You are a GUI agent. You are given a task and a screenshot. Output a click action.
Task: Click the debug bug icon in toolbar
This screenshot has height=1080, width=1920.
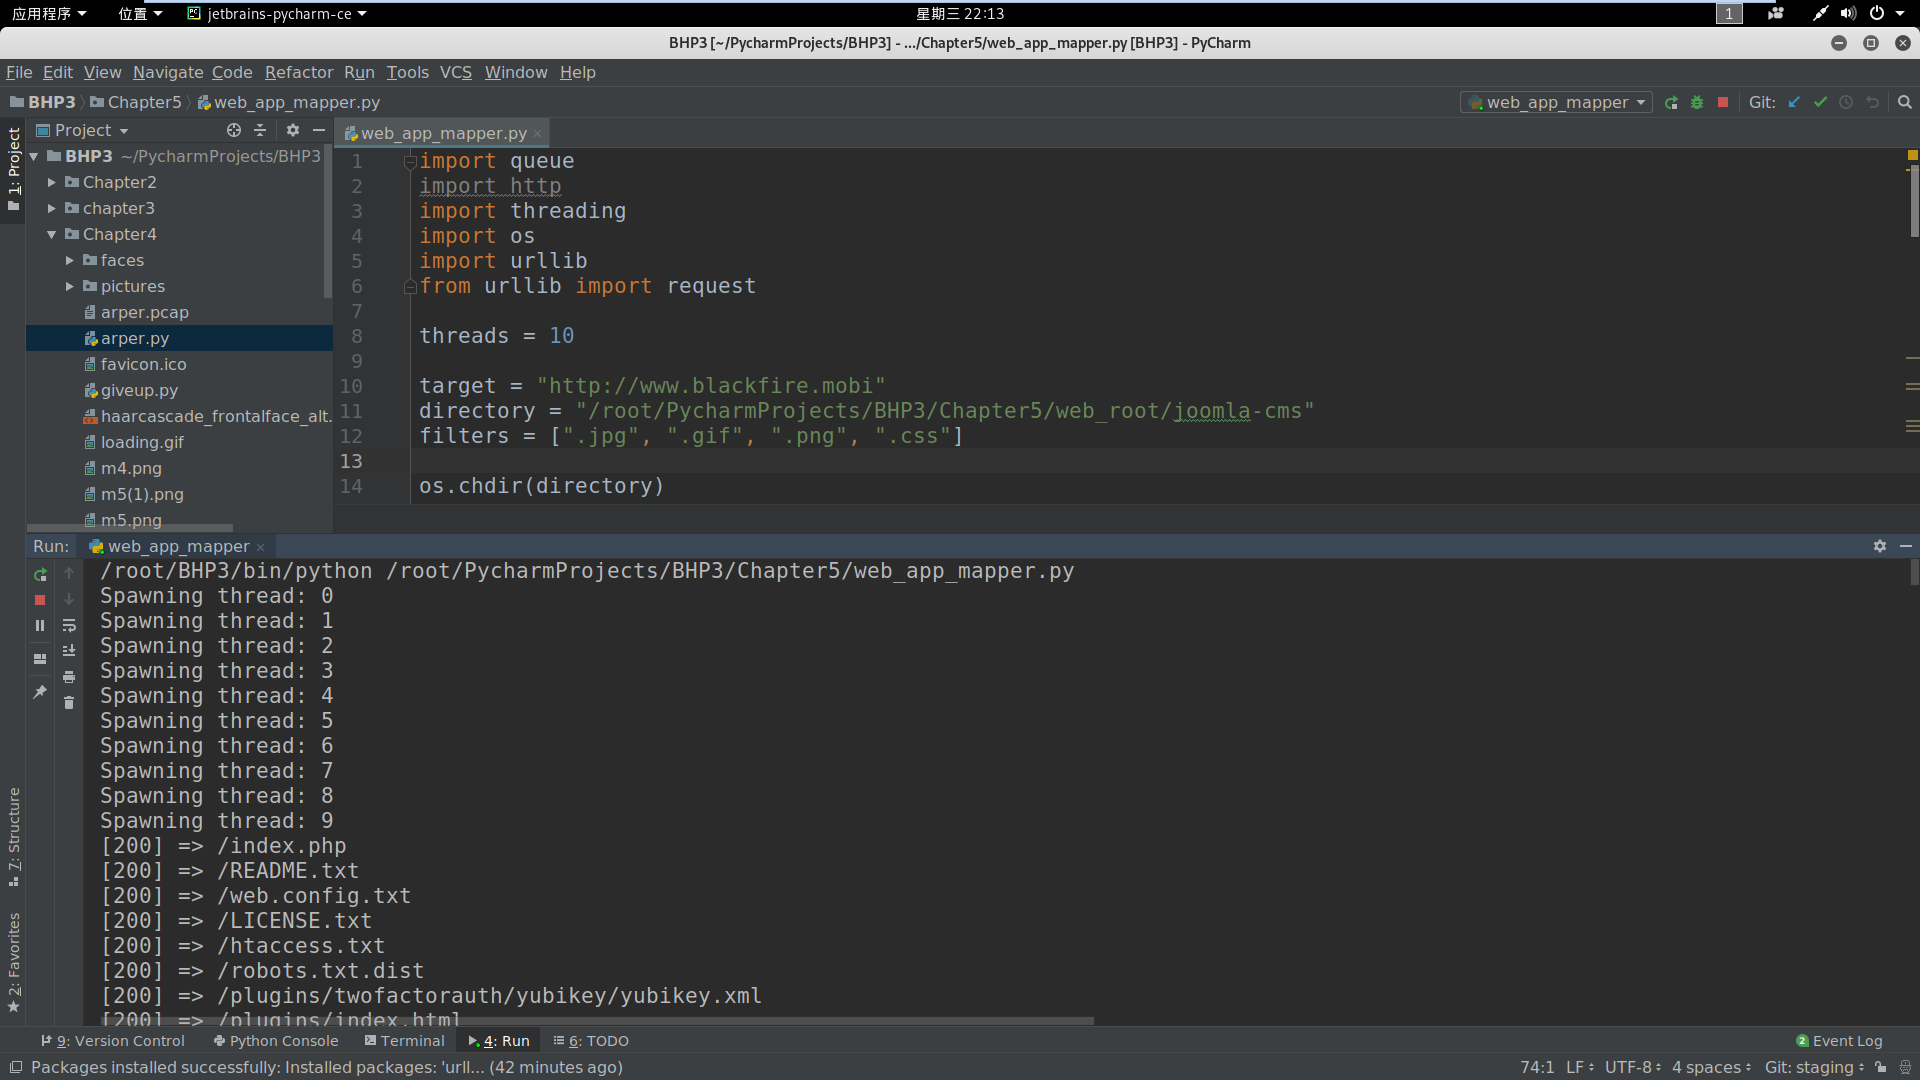pyautogui.click(x=1697, y=102)
